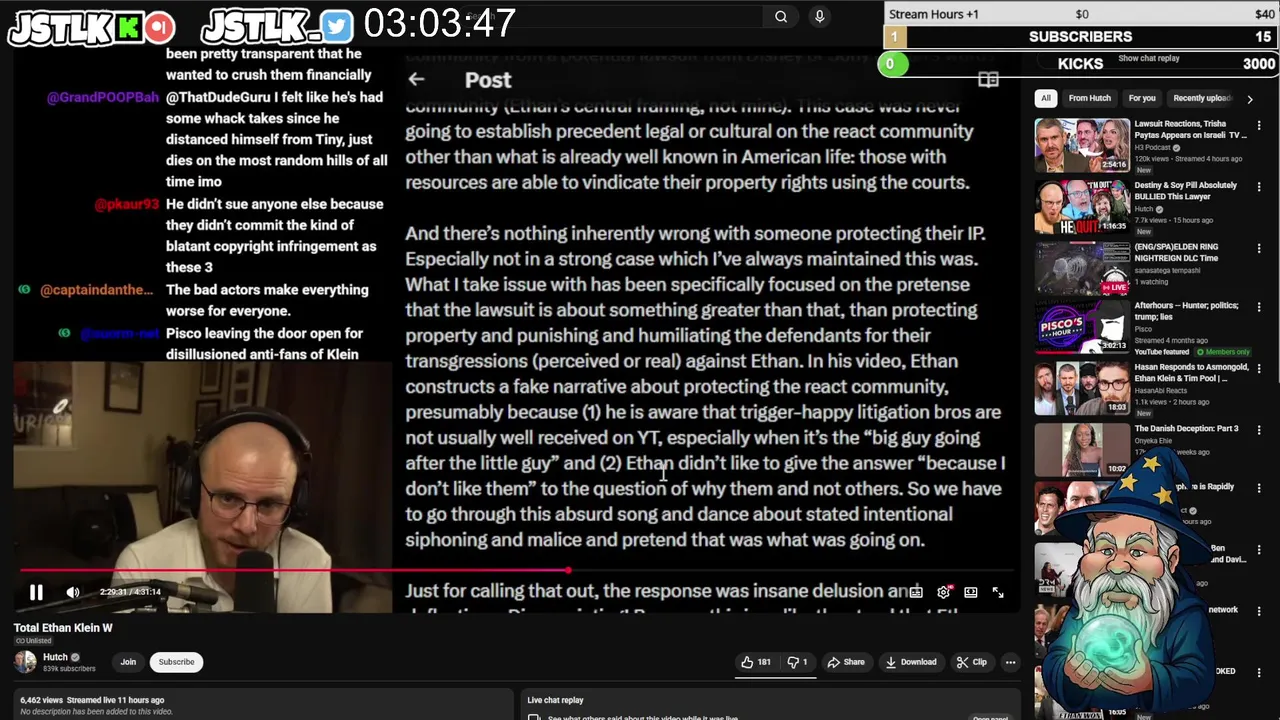Select the All filter chip
Viewport: 1280px width, 720px height.
tap(1046, 98)
